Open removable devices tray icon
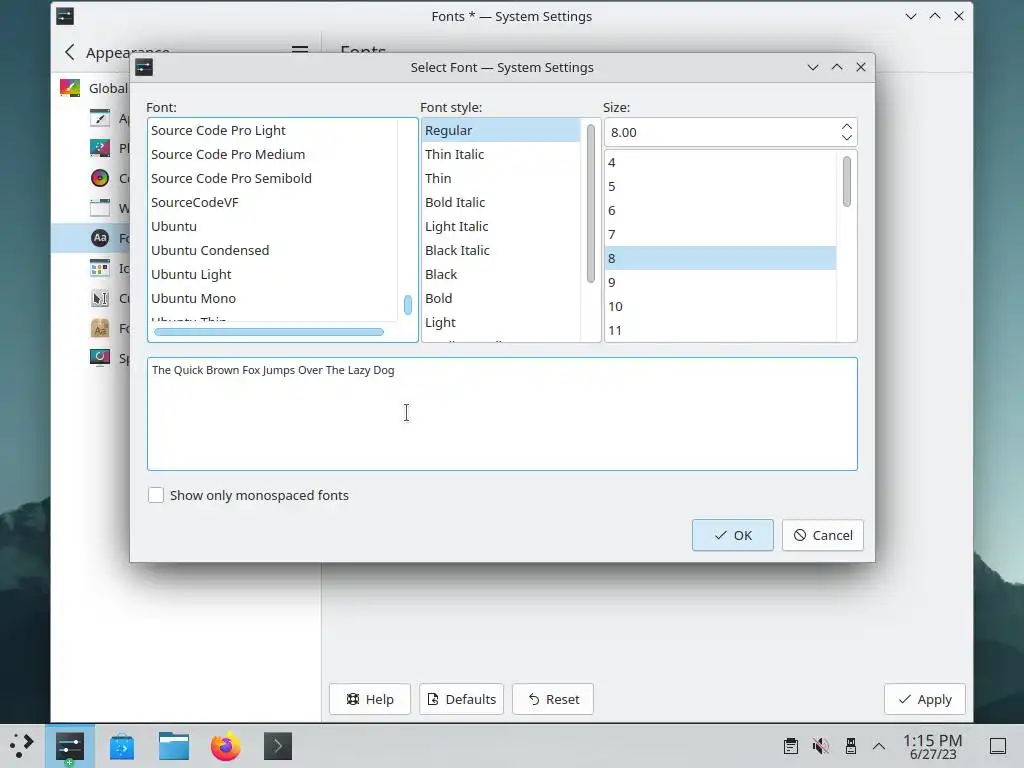The height and width of the screenshot is (768, 1024). (850, 746)
